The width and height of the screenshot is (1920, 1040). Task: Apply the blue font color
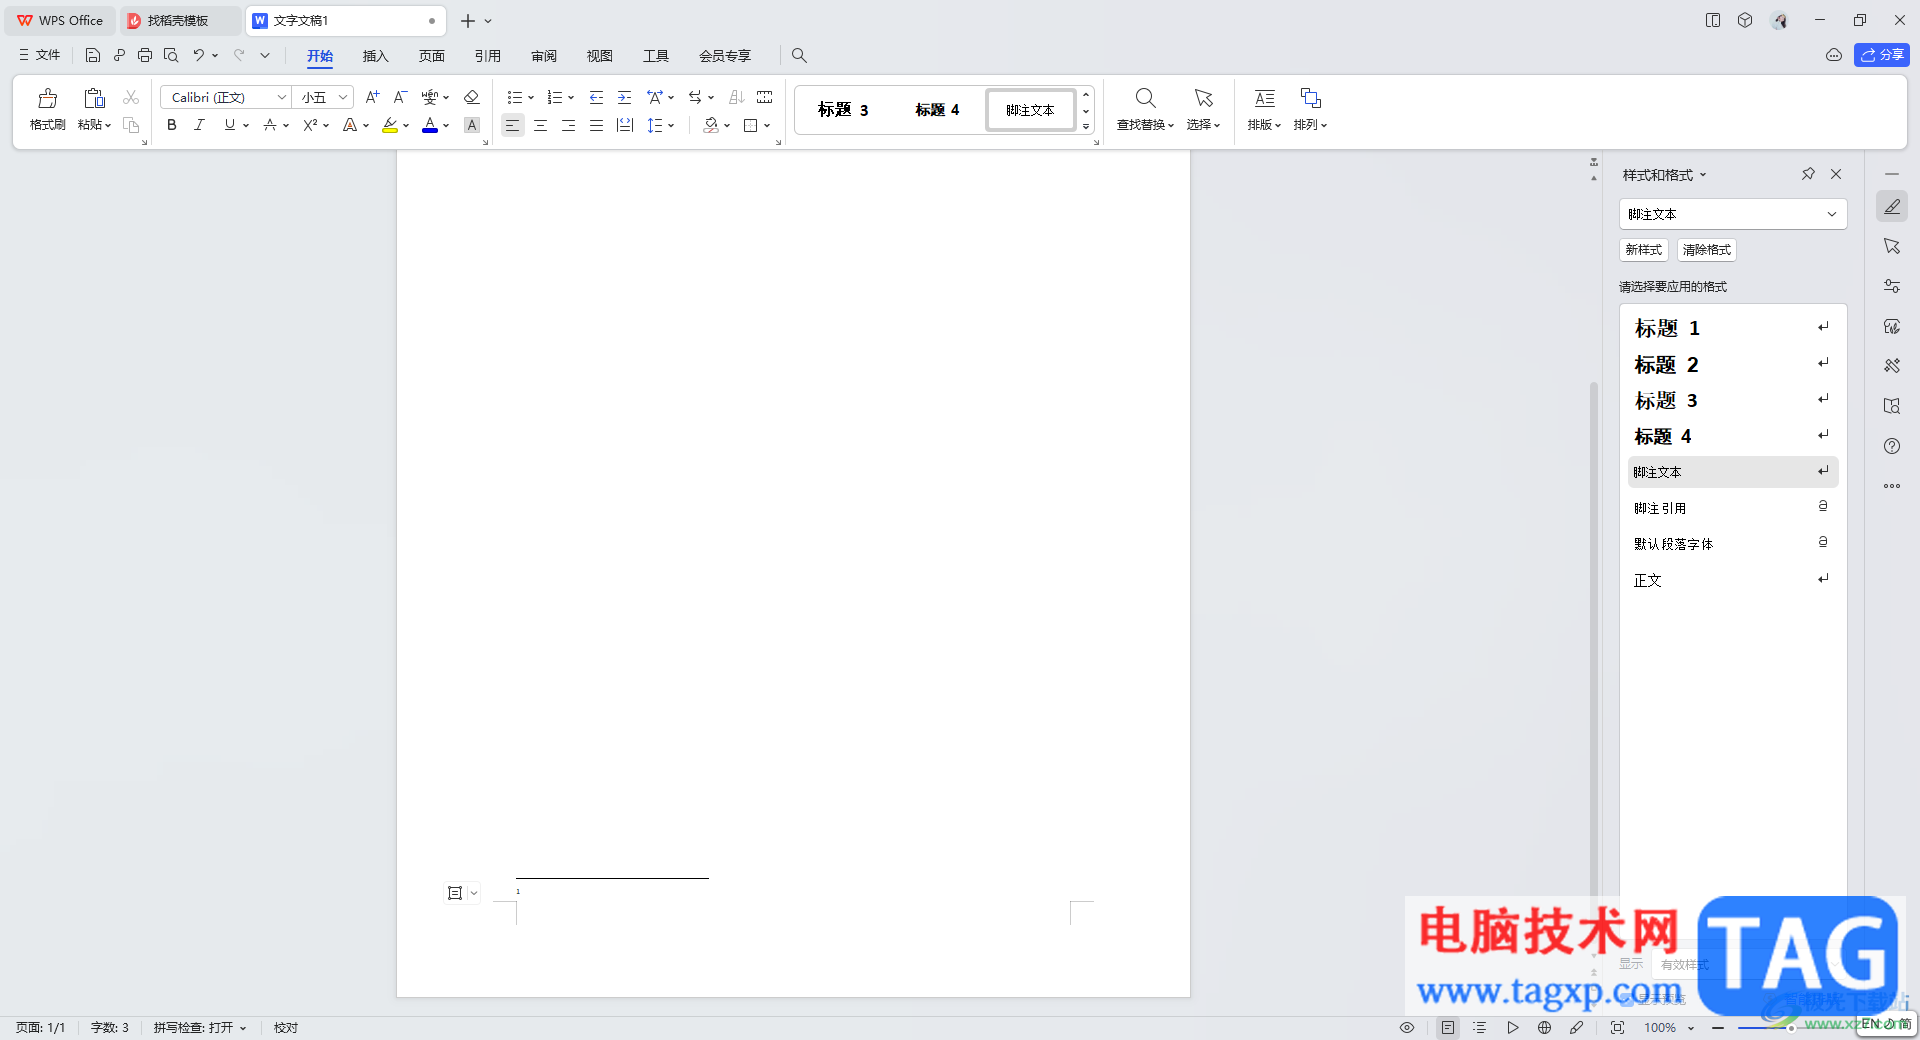[430, 125]
